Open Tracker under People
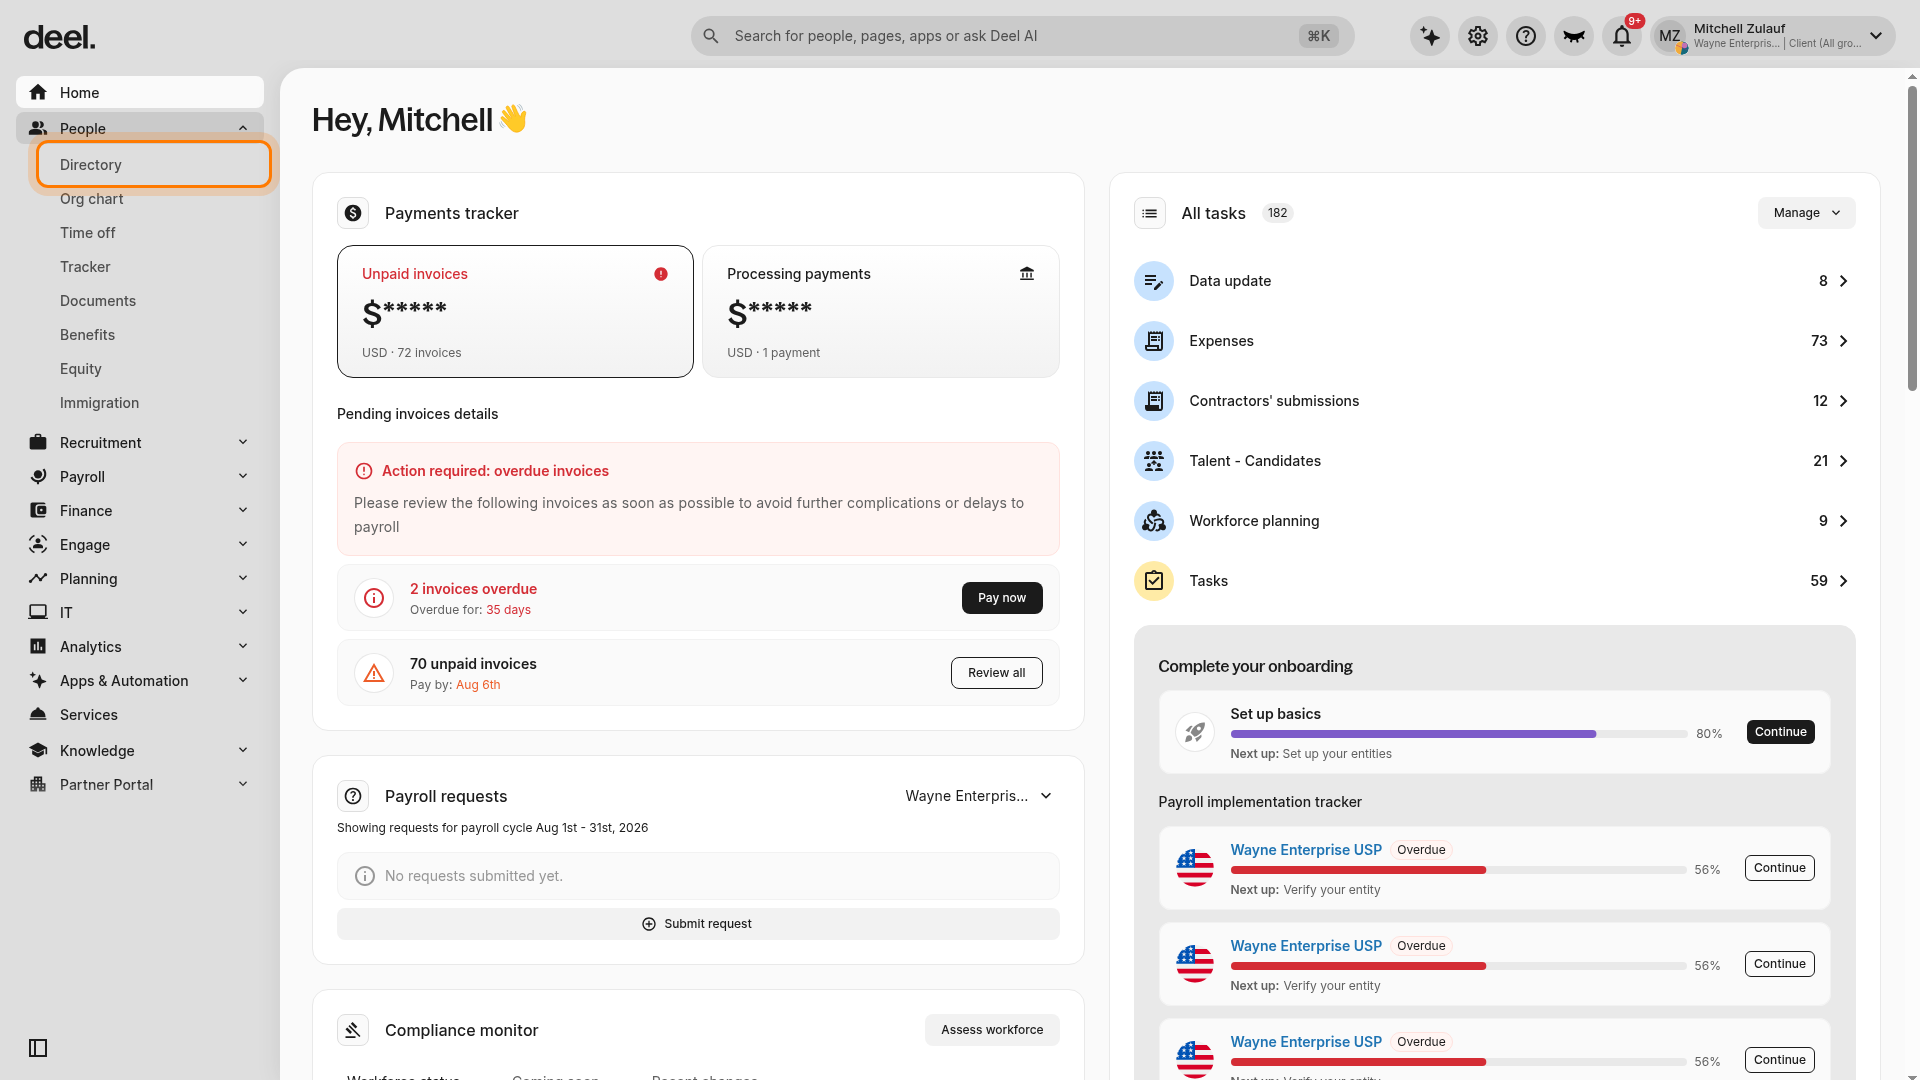 [85, 267]
